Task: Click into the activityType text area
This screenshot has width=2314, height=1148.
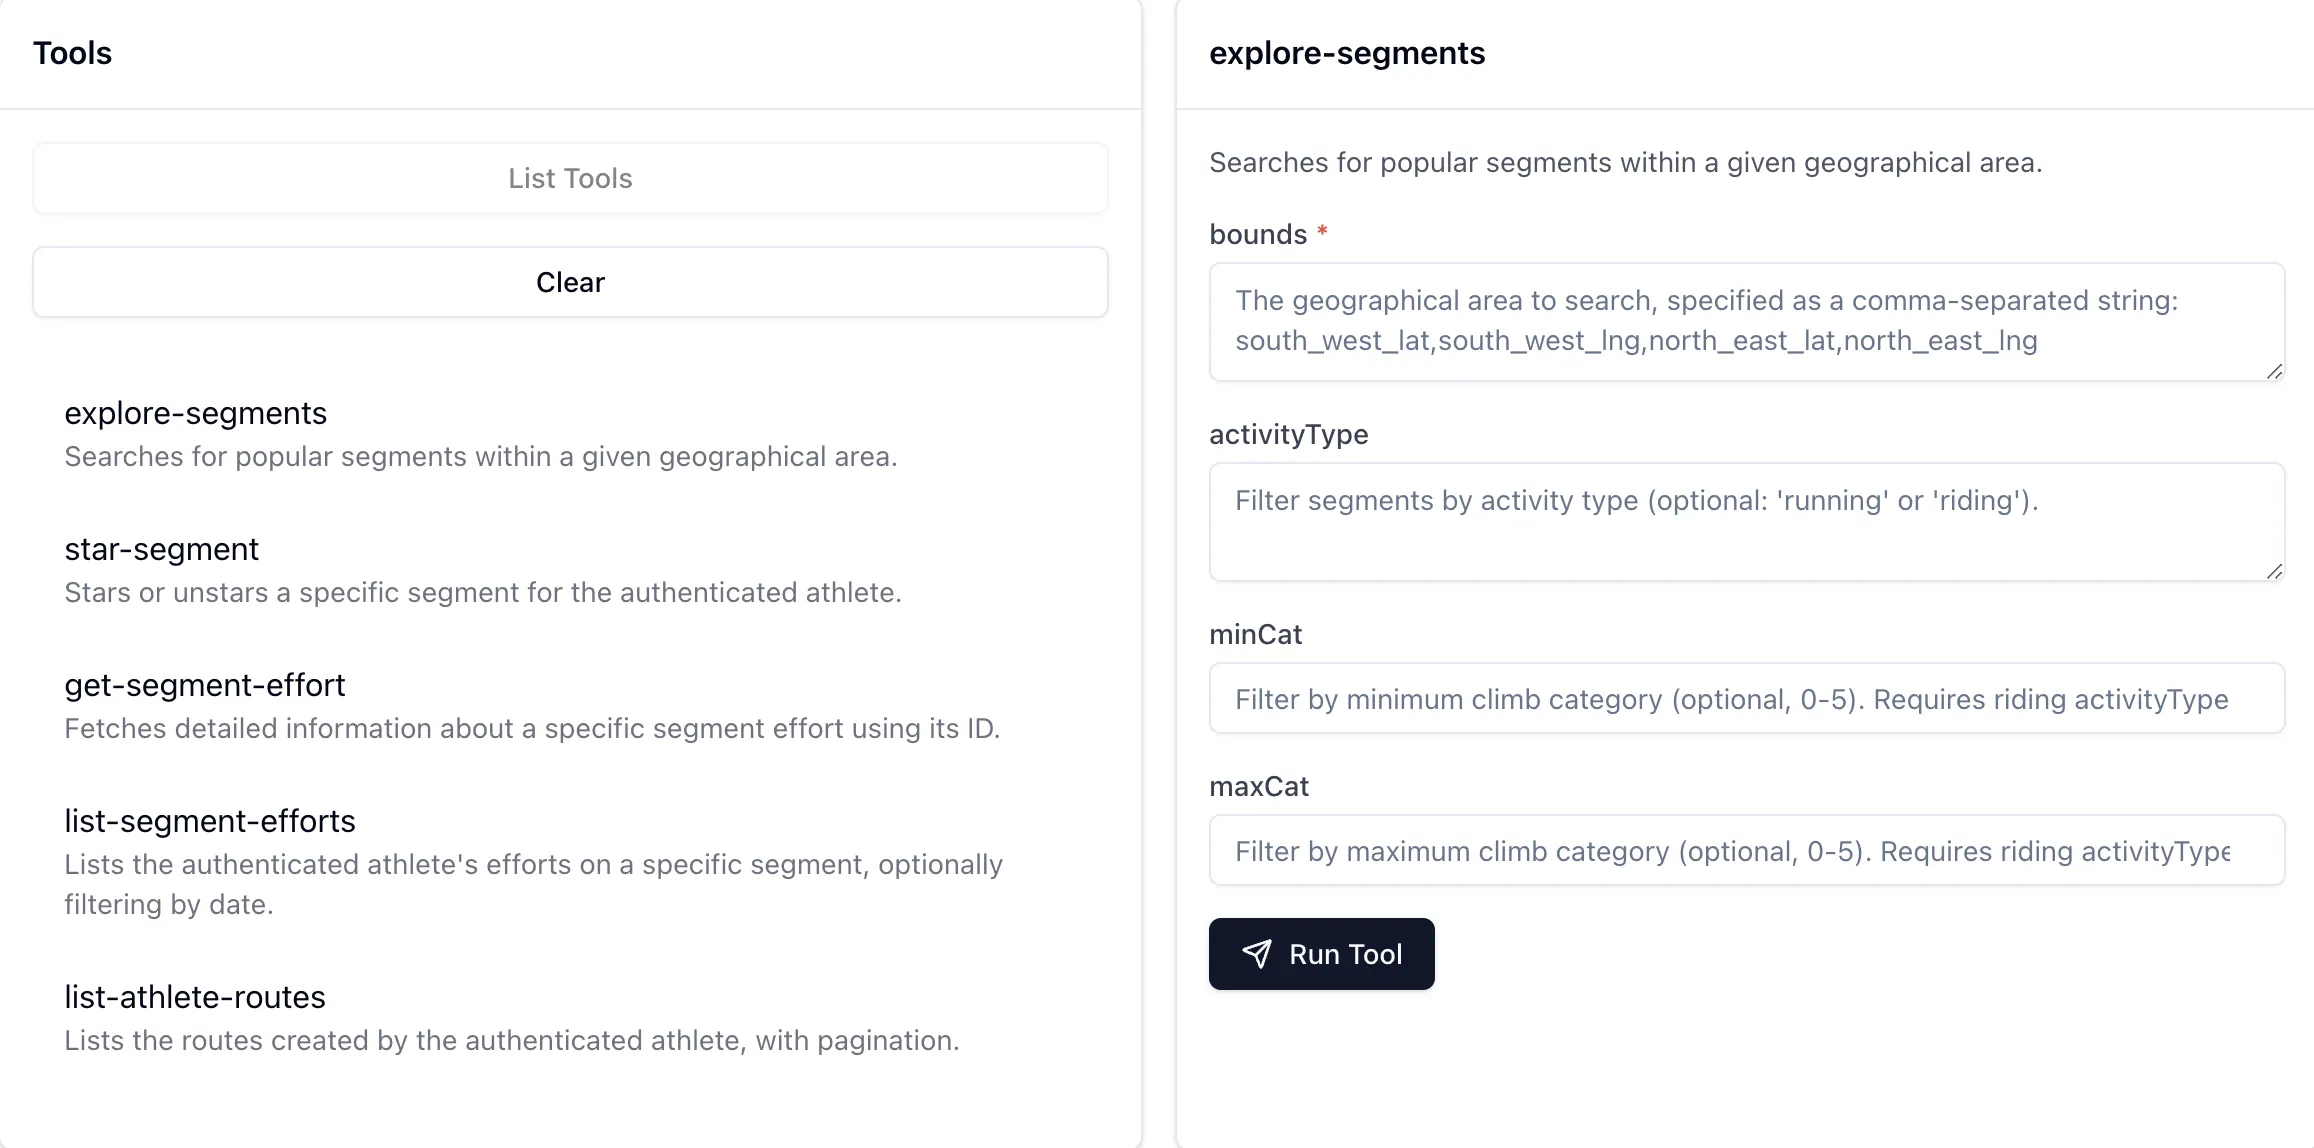Action: pyautogui.click(x=1746, y=522)
